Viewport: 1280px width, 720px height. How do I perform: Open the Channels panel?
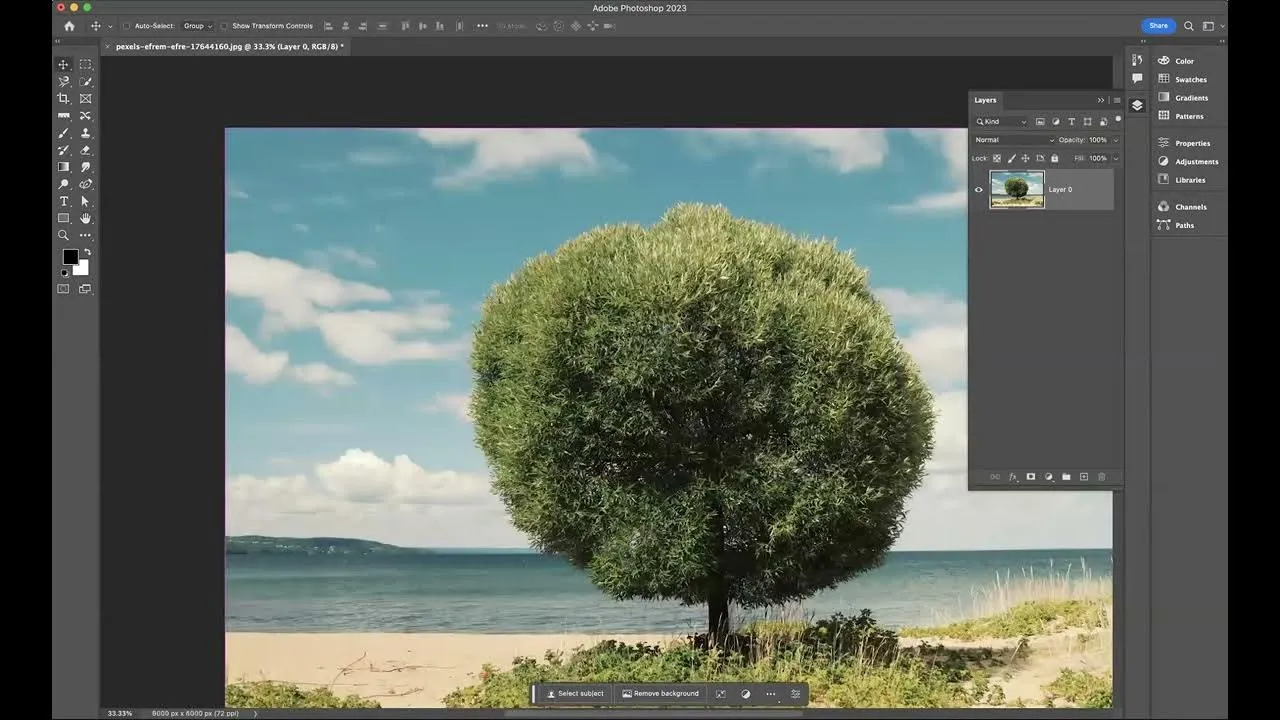[x=1190, y=206]
